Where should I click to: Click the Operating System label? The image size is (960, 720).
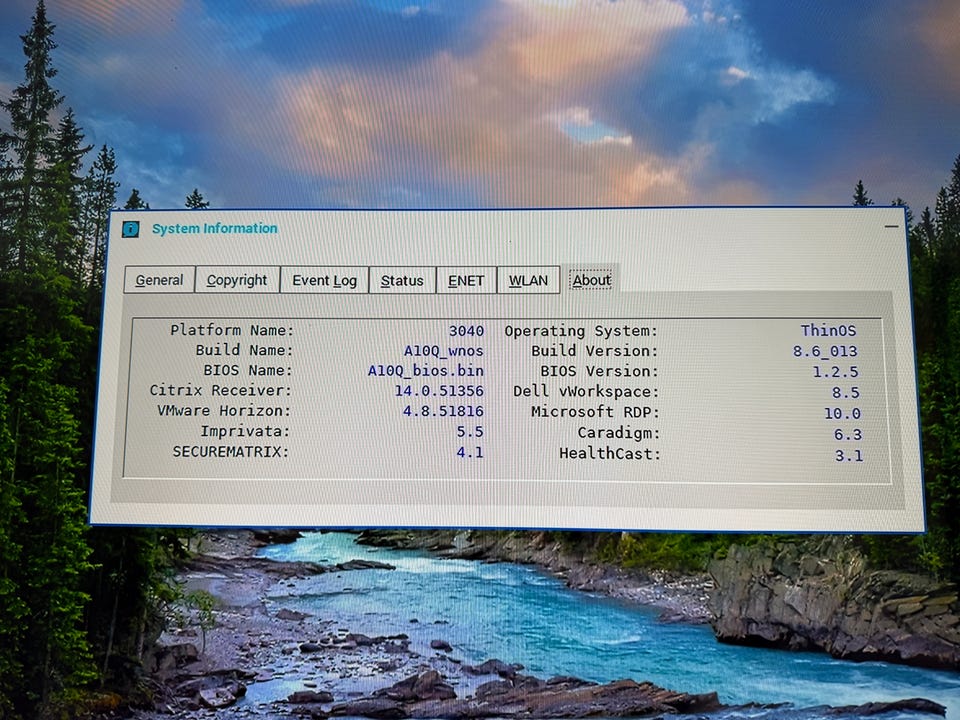pyautogui.click(x=581, y=331)
